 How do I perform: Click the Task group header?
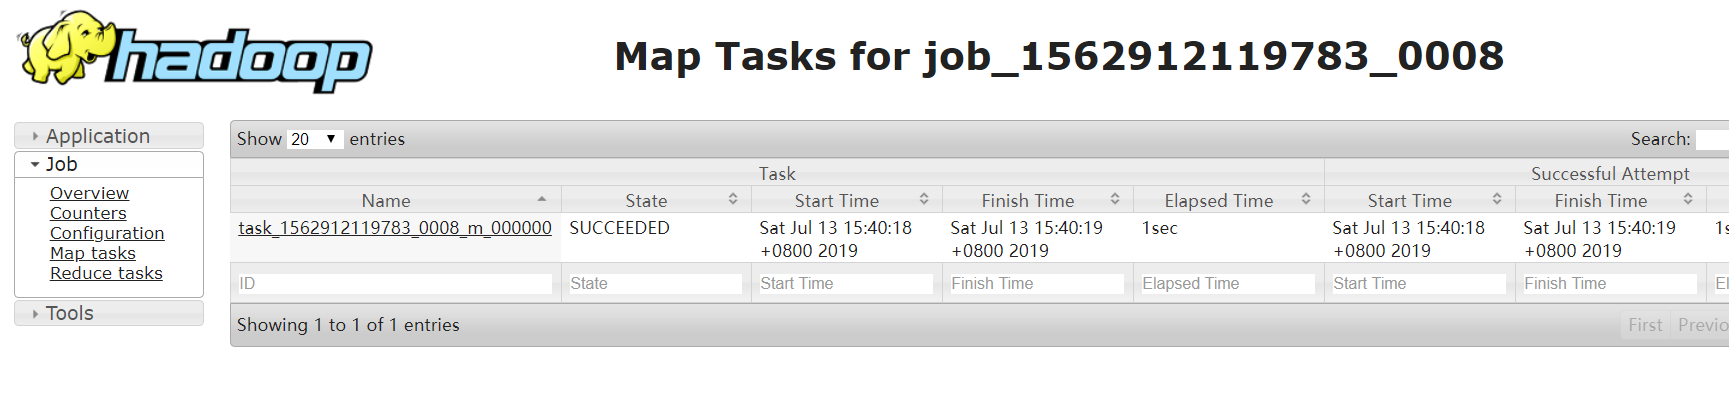coord(777,174)
